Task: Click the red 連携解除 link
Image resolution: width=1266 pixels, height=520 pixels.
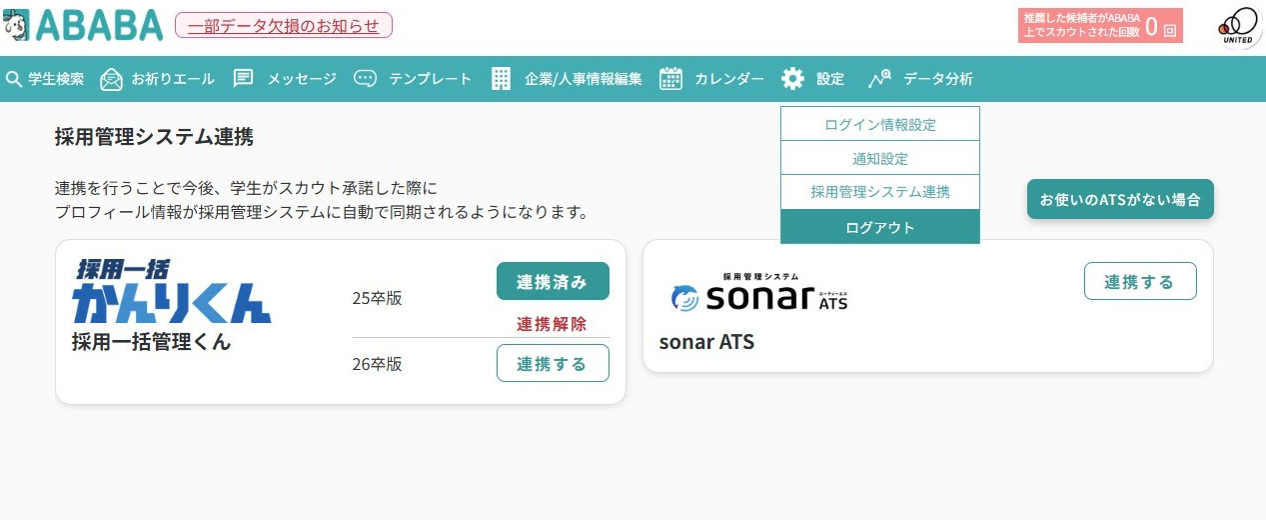Action: [x=552, y=323]
